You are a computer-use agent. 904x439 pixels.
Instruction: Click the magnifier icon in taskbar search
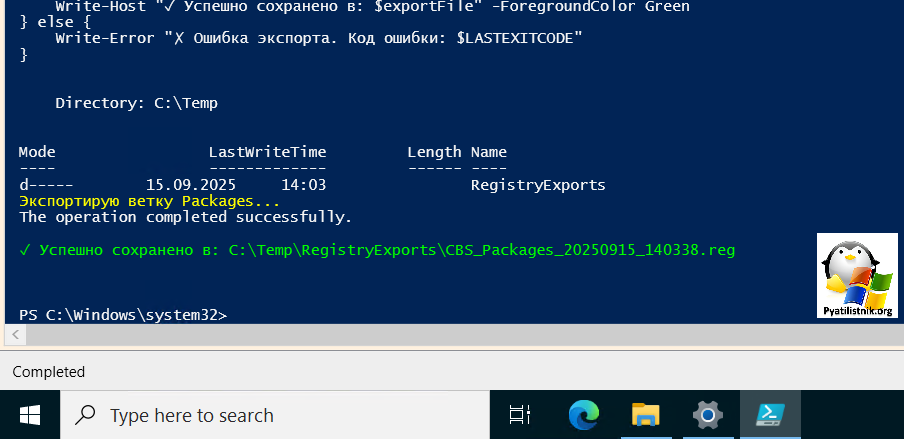click(86, 415)
